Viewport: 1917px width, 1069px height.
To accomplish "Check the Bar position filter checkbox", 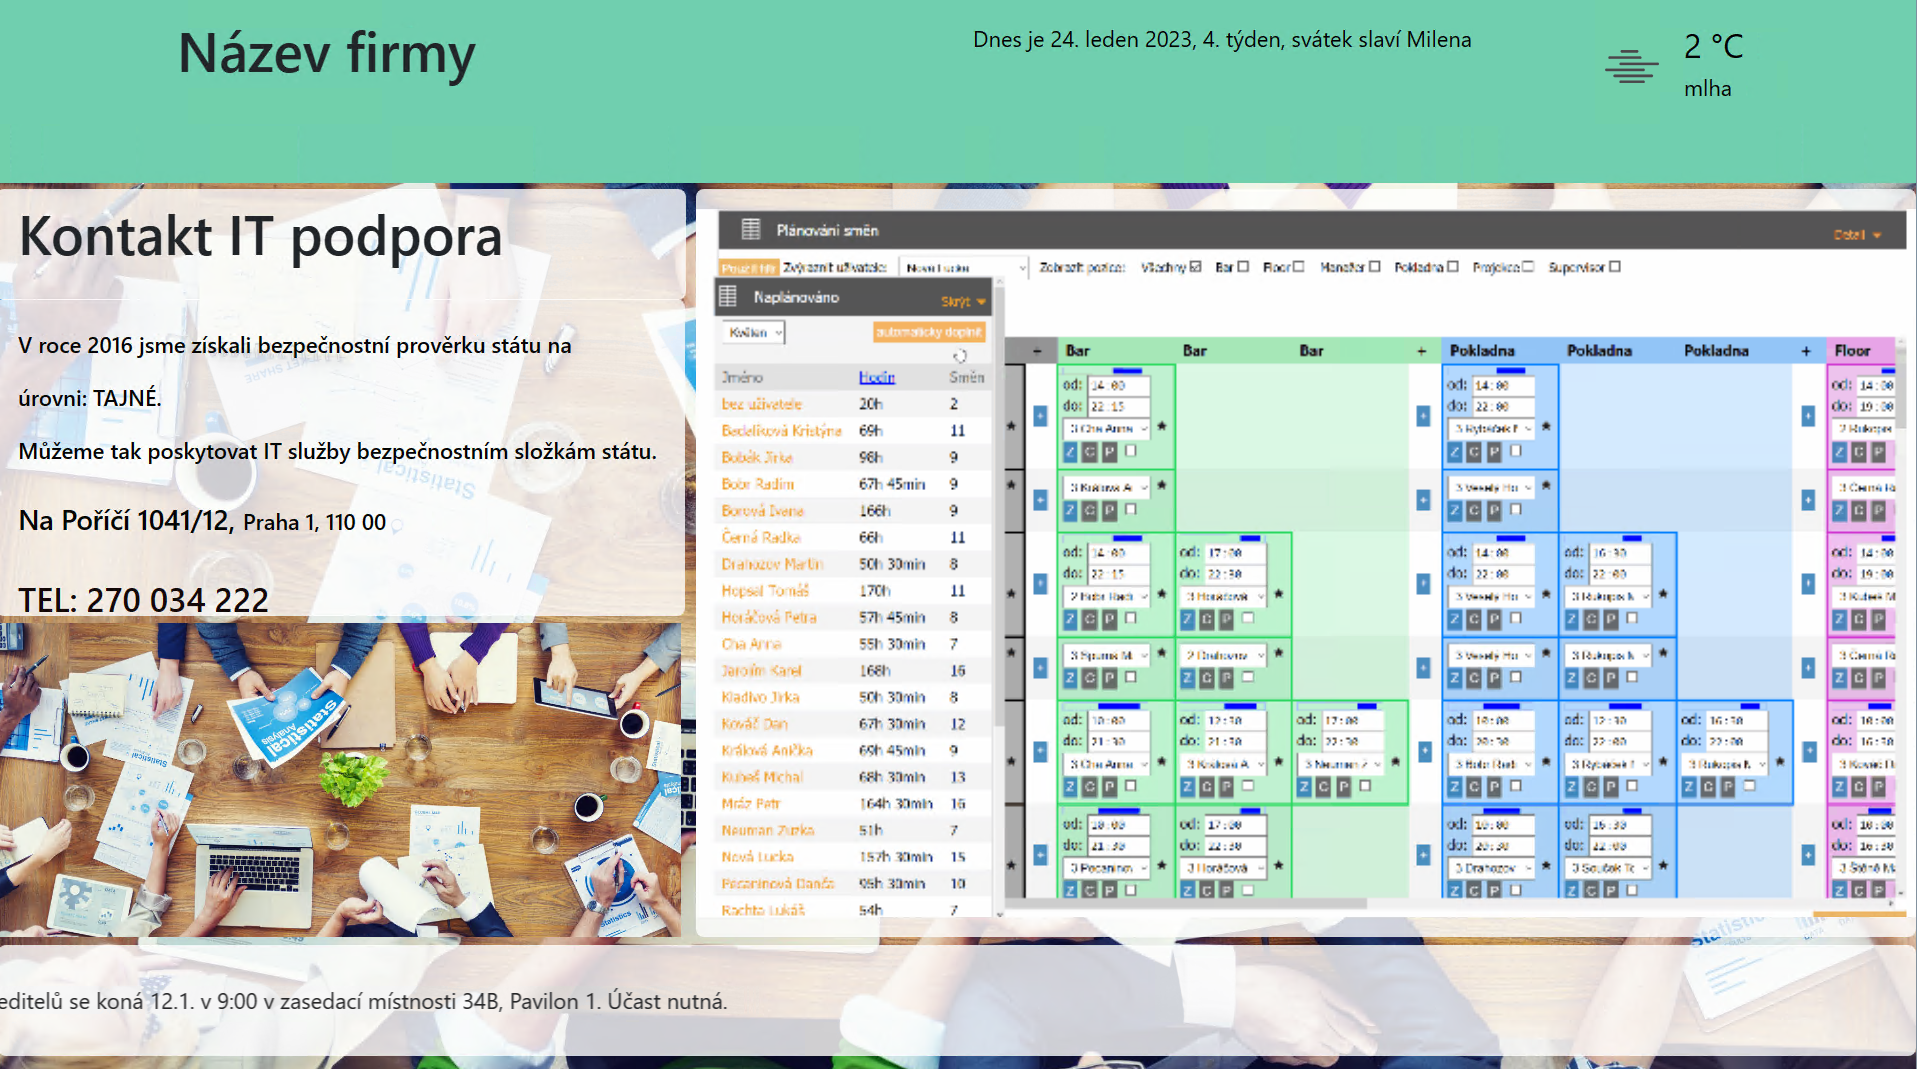I will pyautogui.click(x=1243, y=267).
